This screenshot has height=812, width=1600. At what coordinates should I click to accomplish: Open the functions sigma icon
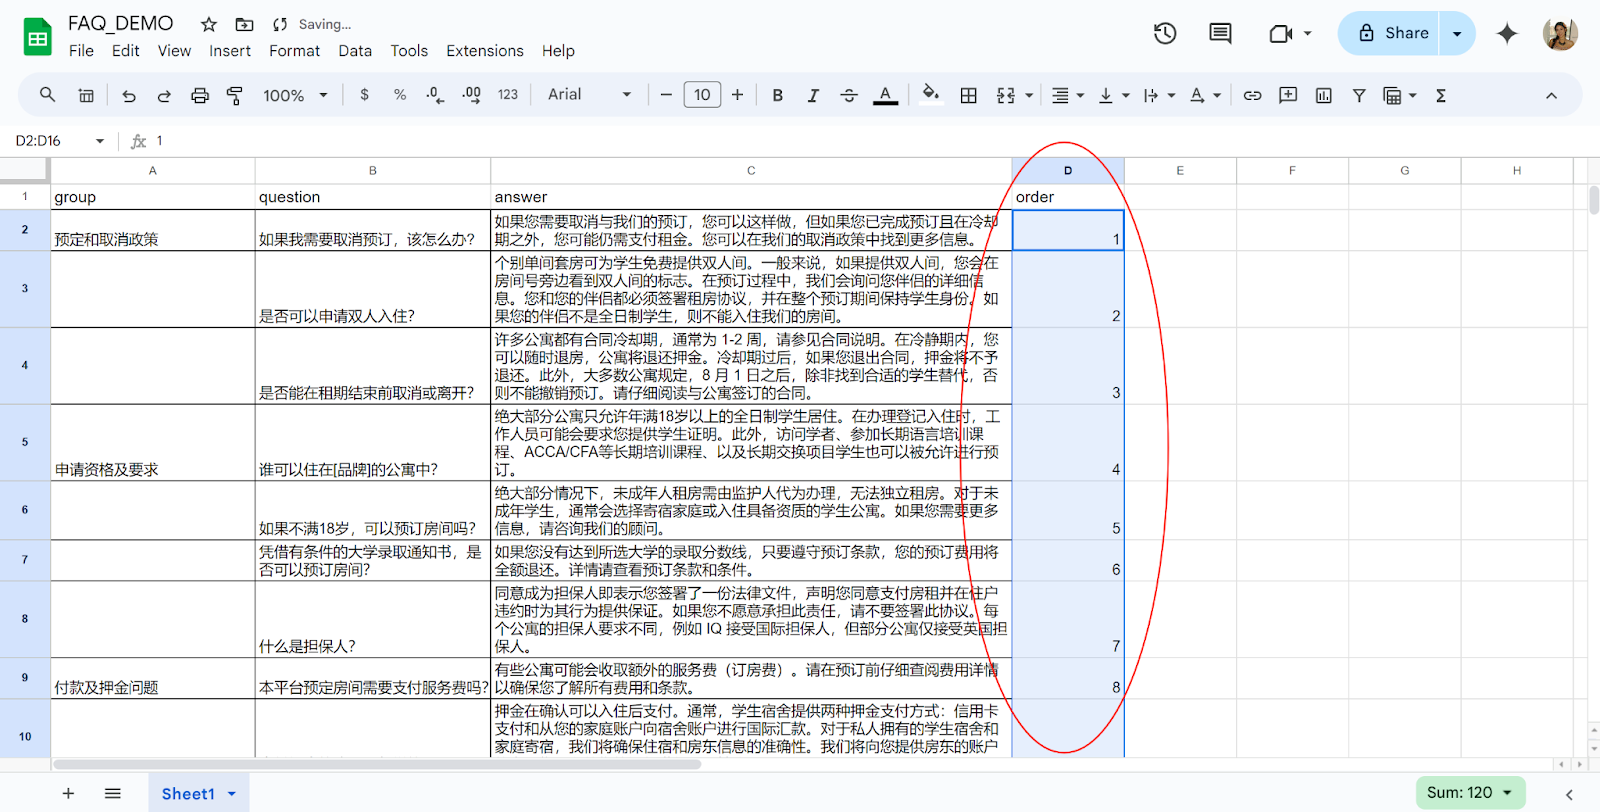pyautogui.click(x=1441, y=95)
